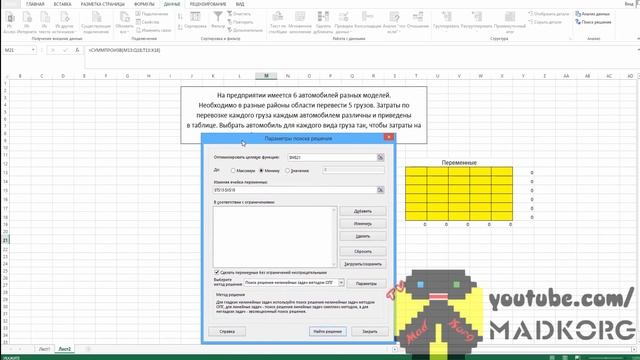
Task: Toggle the non-negative variables checkbox
Action: click(217, 272)
